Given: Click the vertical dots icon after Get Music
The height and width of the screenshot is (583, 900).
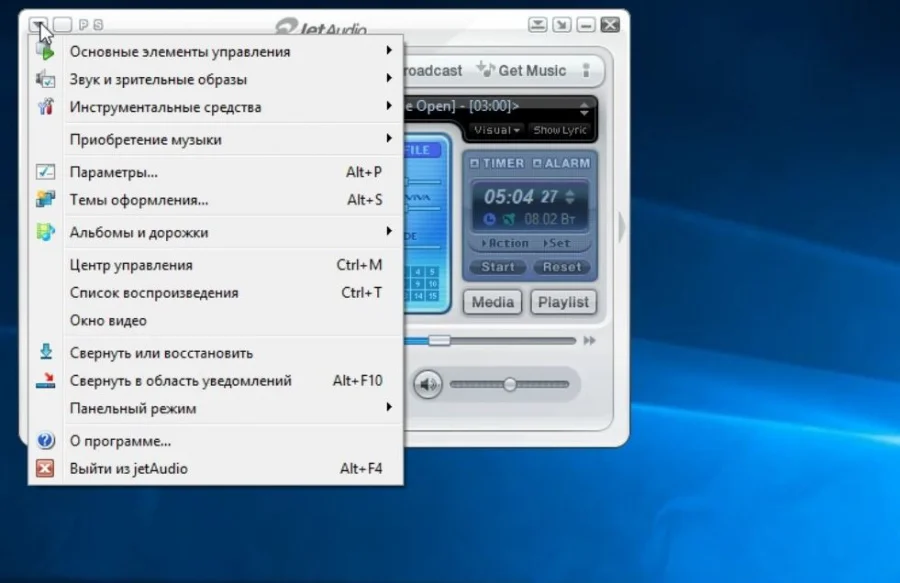Looking at the screenshot, I should pos(586,70).
